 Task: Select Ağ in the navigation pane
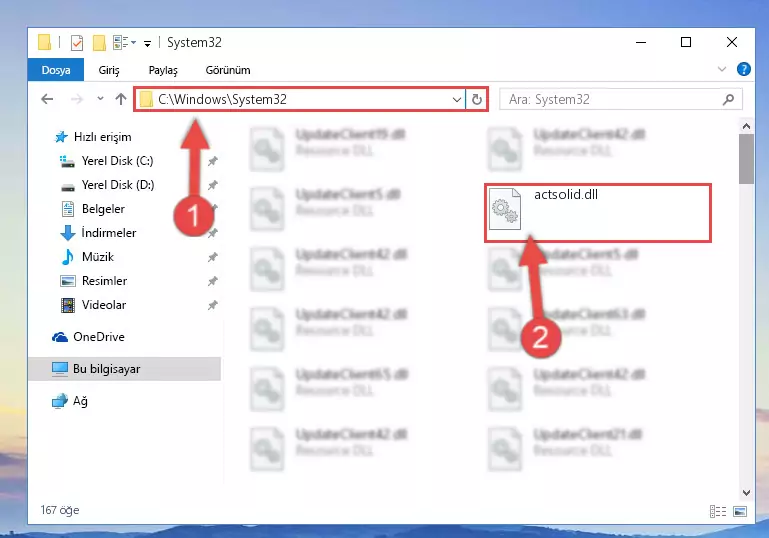point(80,401)
